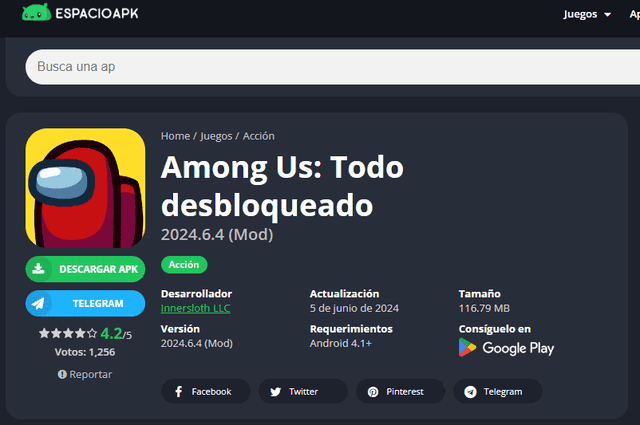Select the green Acción category tag
The image size is (640, 425).
point(184,265)
